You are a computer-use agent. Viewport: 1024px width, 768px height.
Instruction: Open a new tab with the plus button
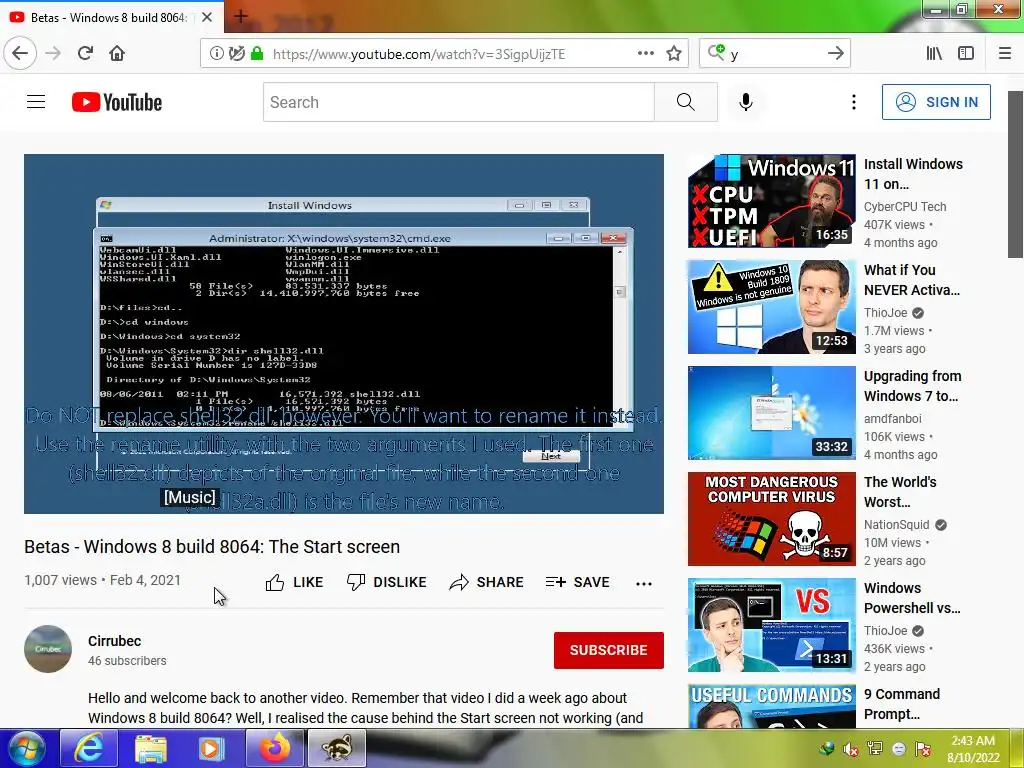(240, 17)
